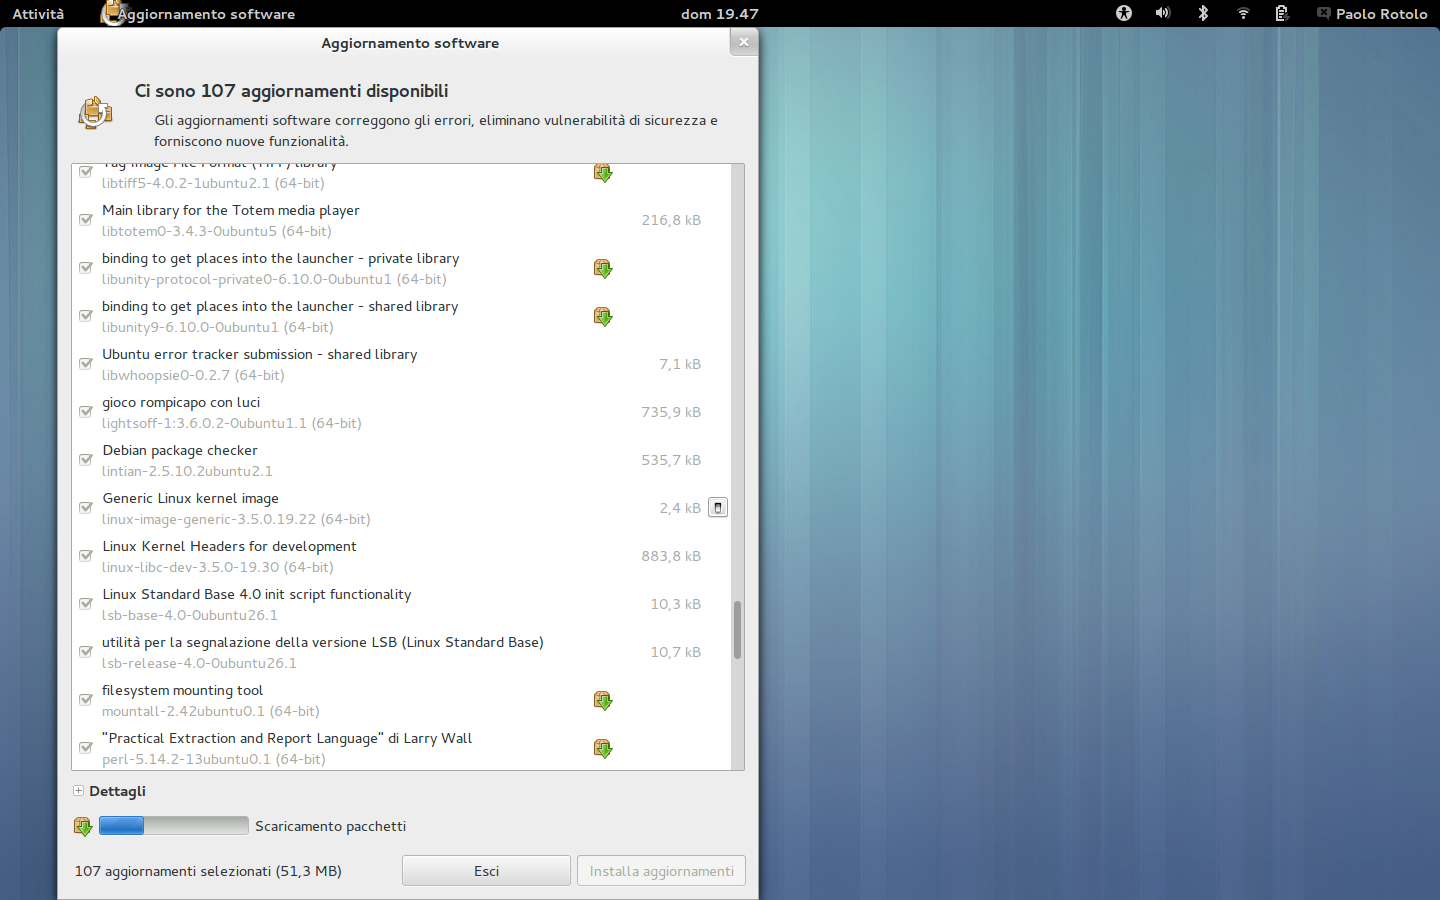Click download icon for libunity9 row

tap(603, 316)
